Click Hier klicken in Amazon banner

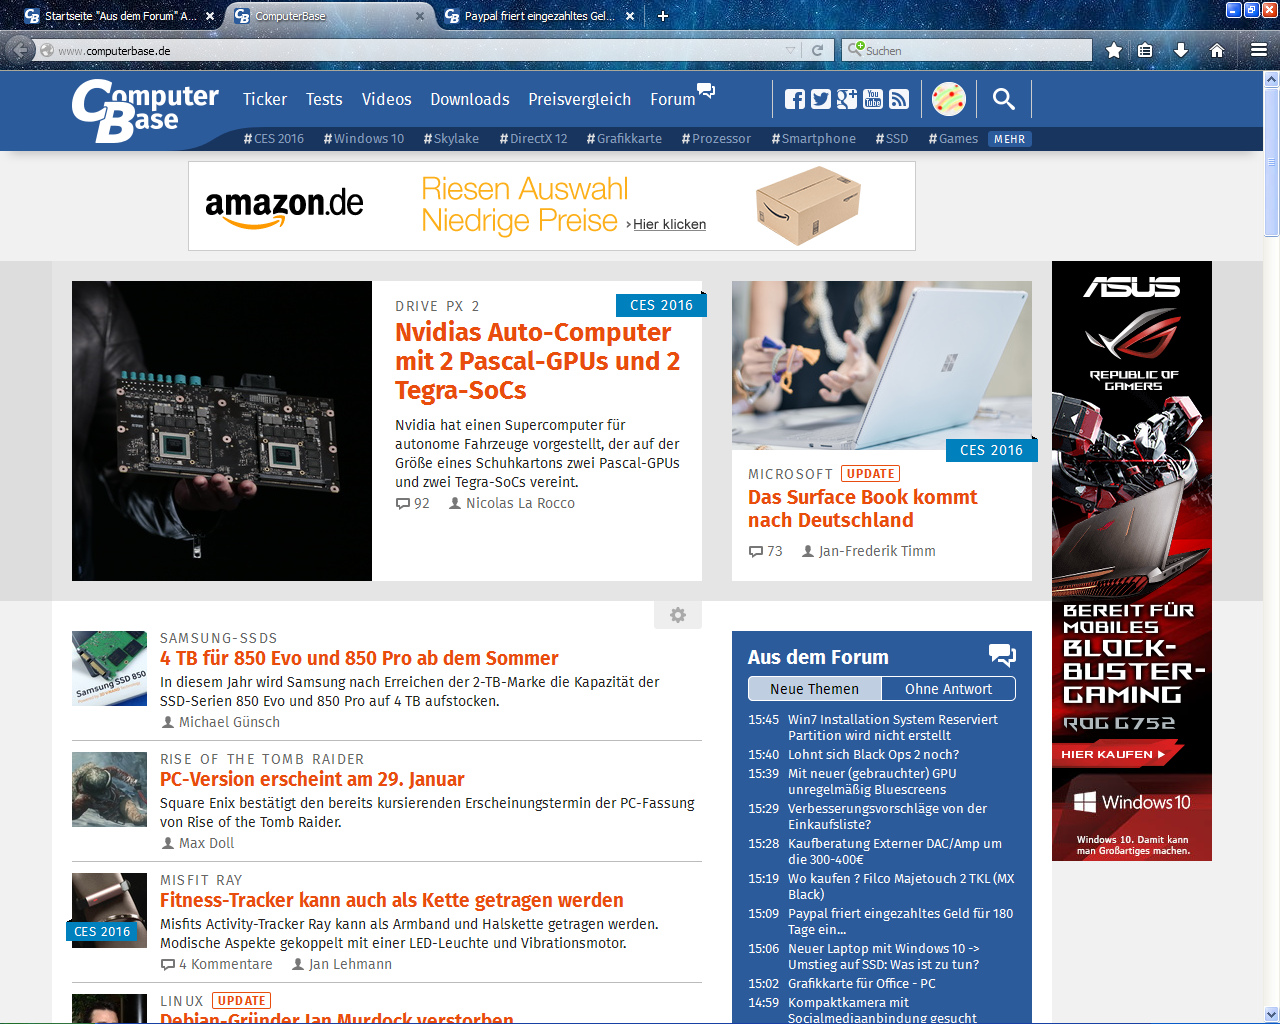click(669, 224)
